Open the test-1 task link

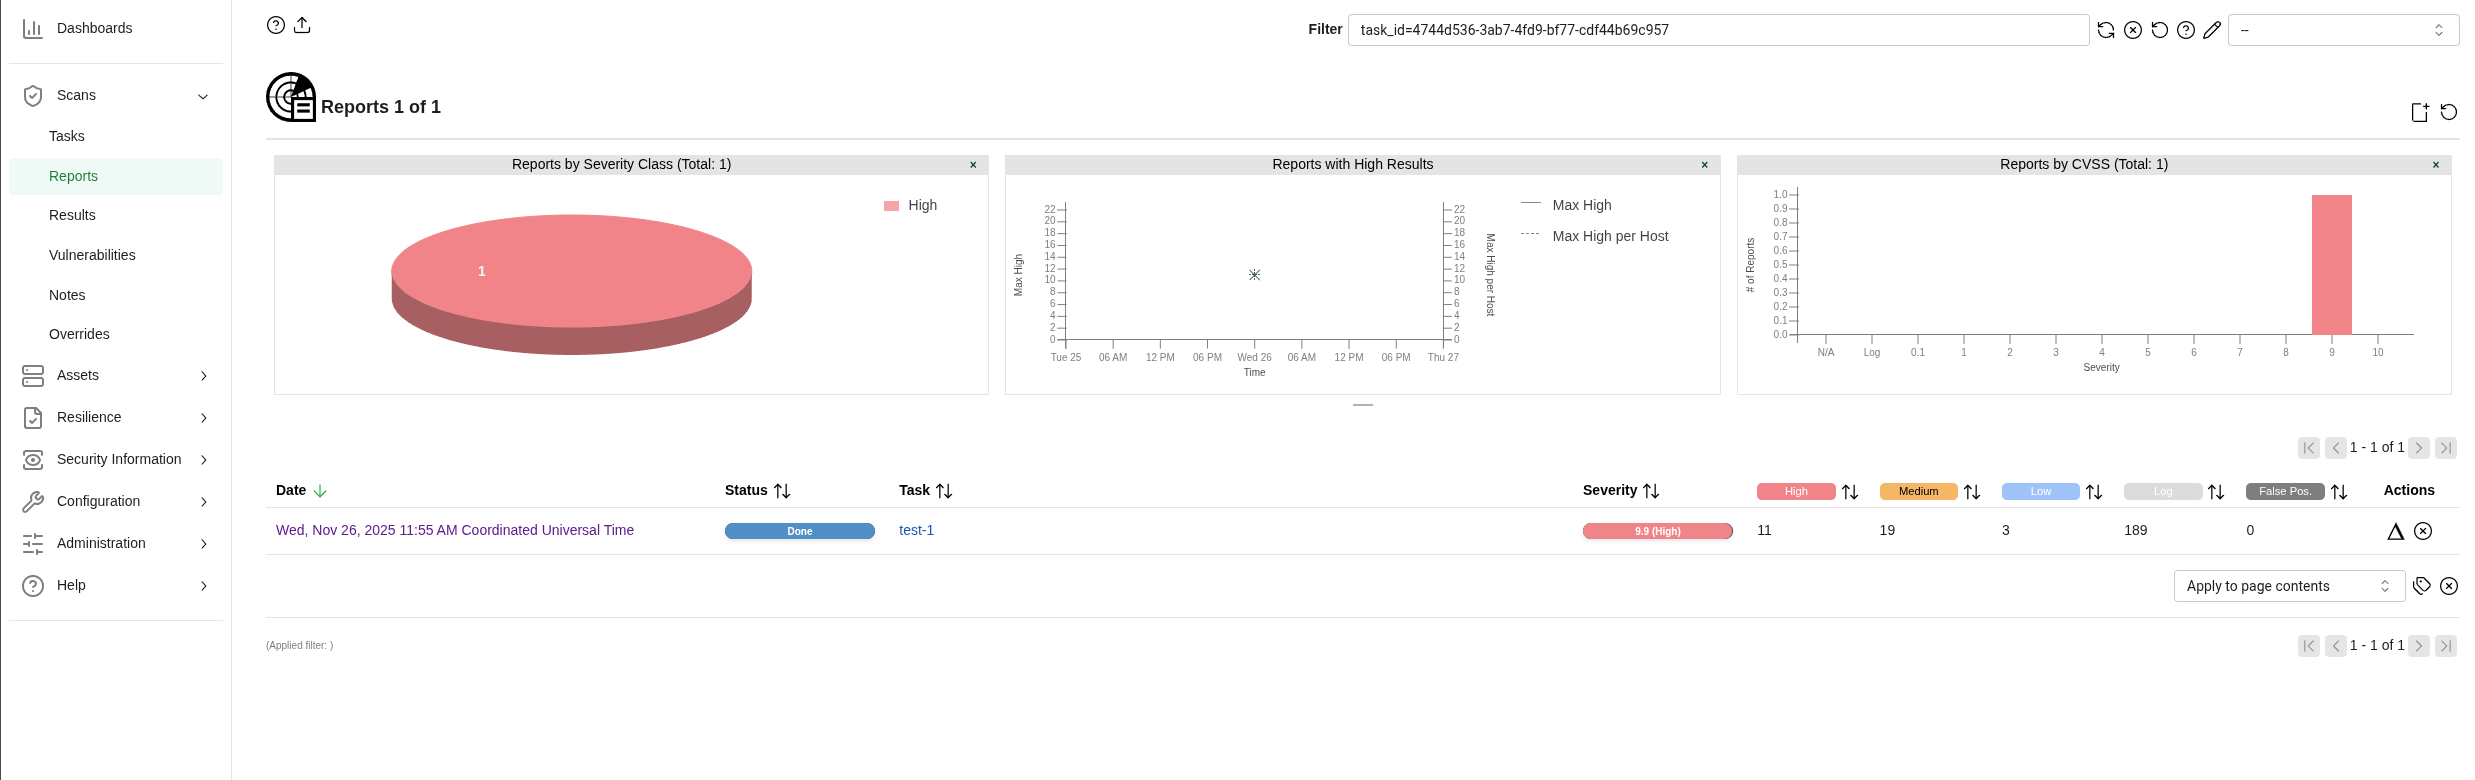pyautogui.click(x=916, y=531)
